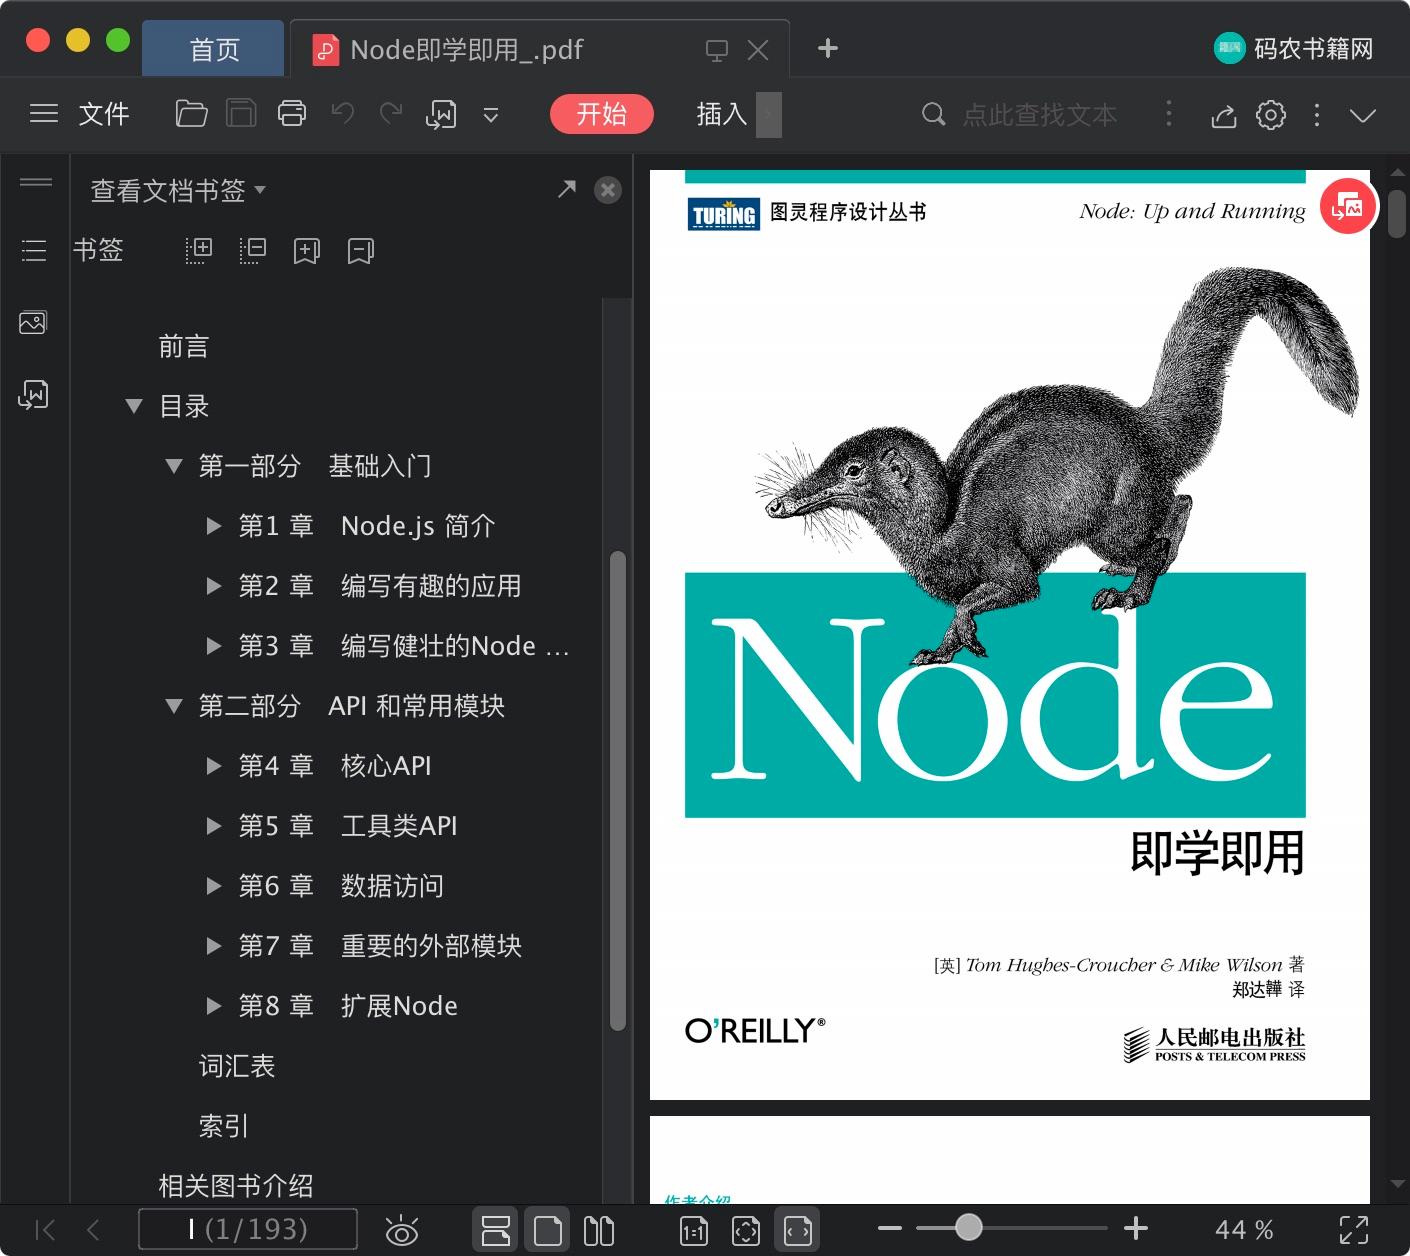Click the fit page icon
The width and height of the screenshot is (1410, 1256).
click(x=746, y=1230)
